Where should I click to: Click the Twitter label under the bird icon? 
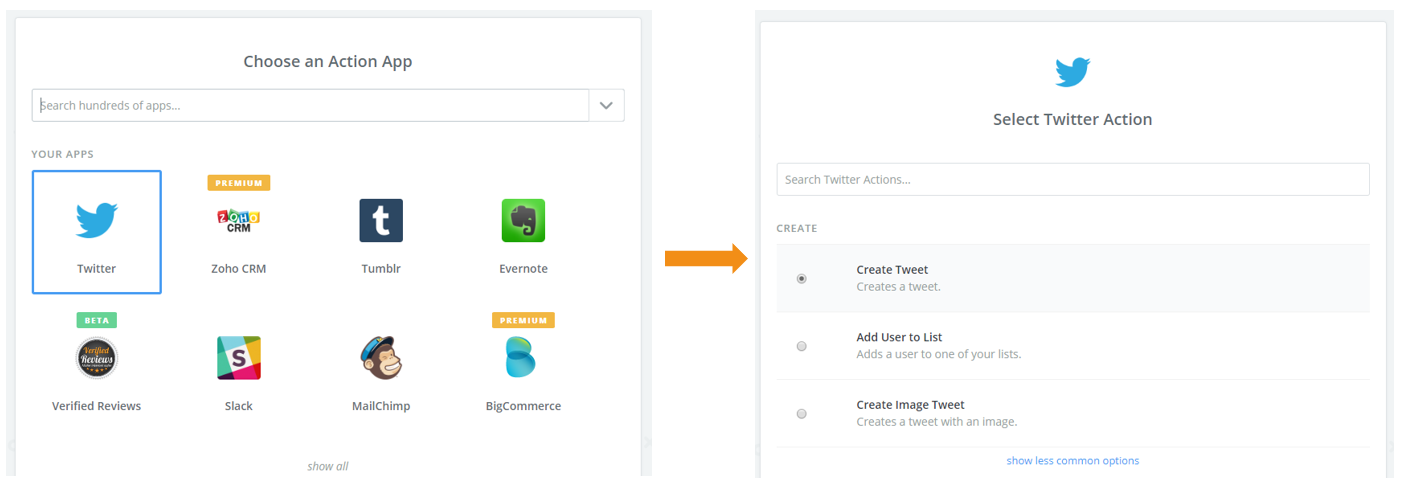(x=97, y=269)
